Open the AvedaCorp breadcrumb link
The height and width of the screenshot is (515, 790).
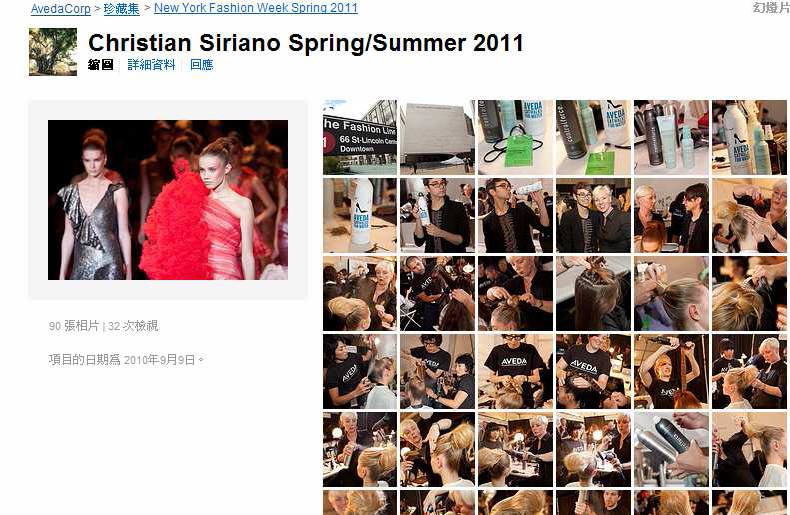60,9
